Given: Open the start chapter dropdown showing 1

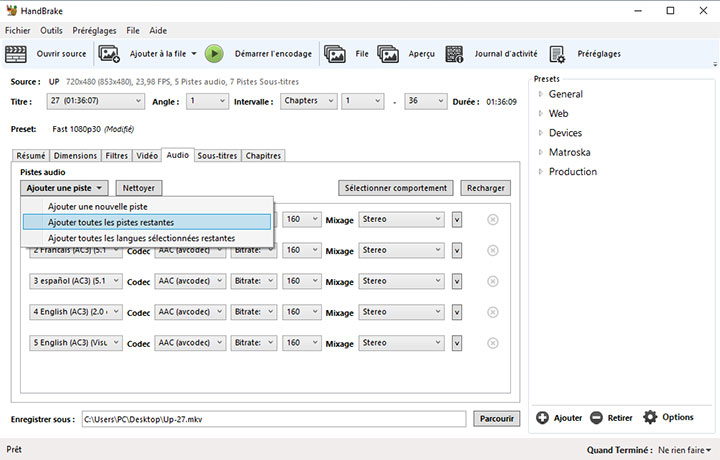Looking at the screenshot, I should [363, 101].
